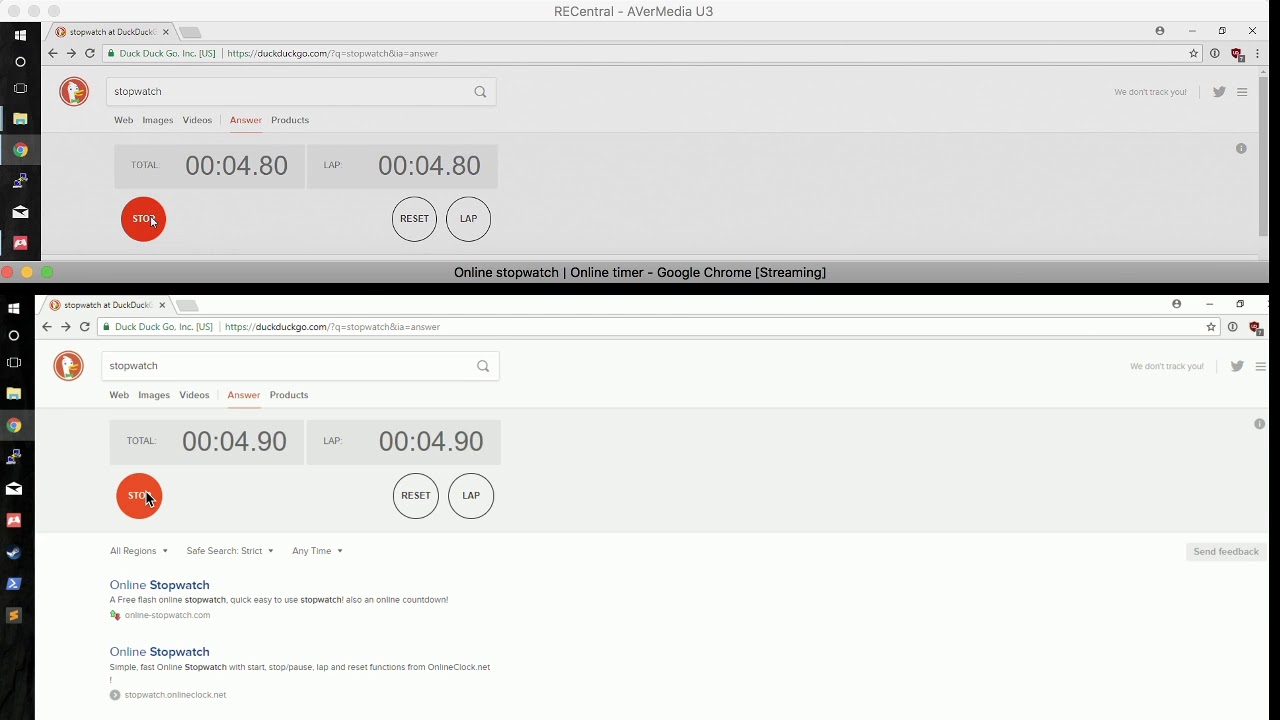
Task: Click LAP button in RECentral window
Action: [x=468, y=219]
